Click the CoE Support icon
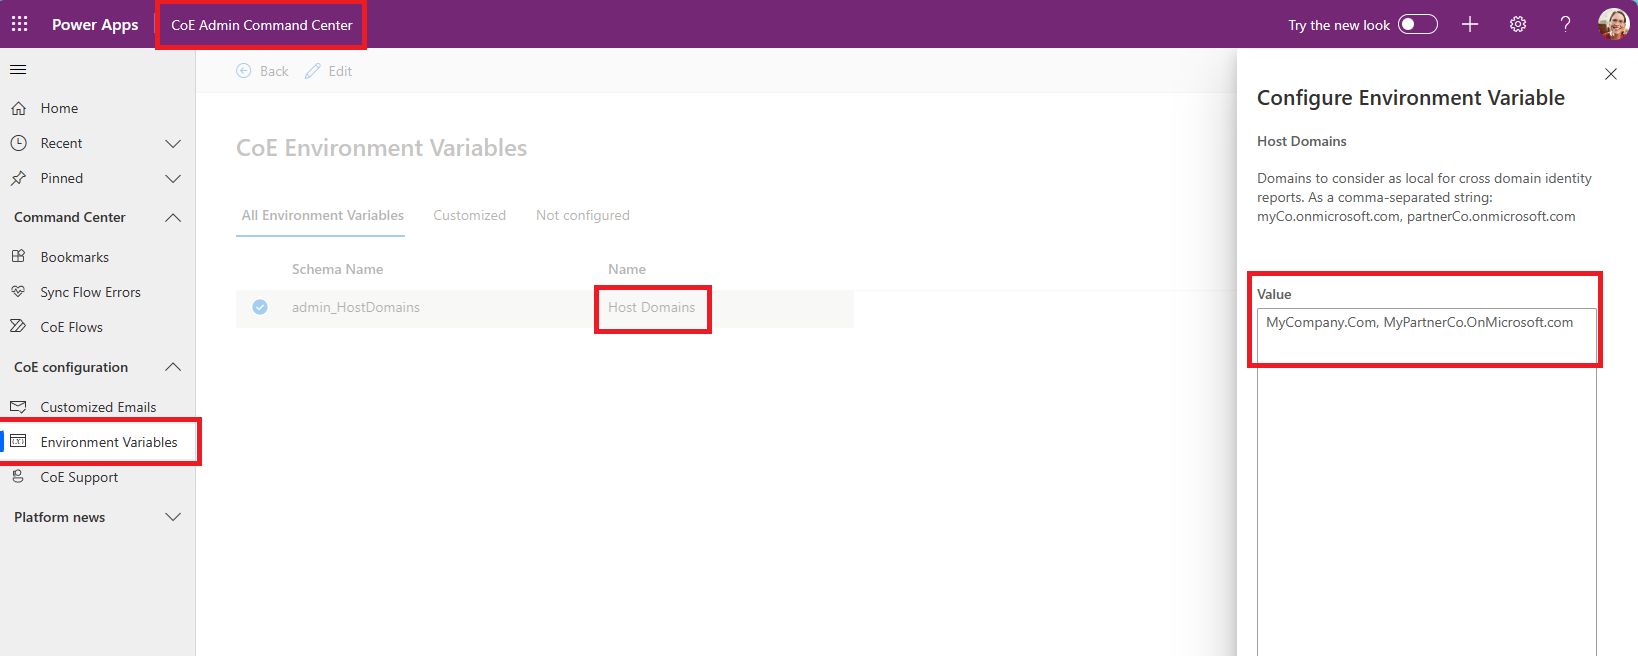The width and height of the screenshot is (1638, 656). tap(18, 477)
